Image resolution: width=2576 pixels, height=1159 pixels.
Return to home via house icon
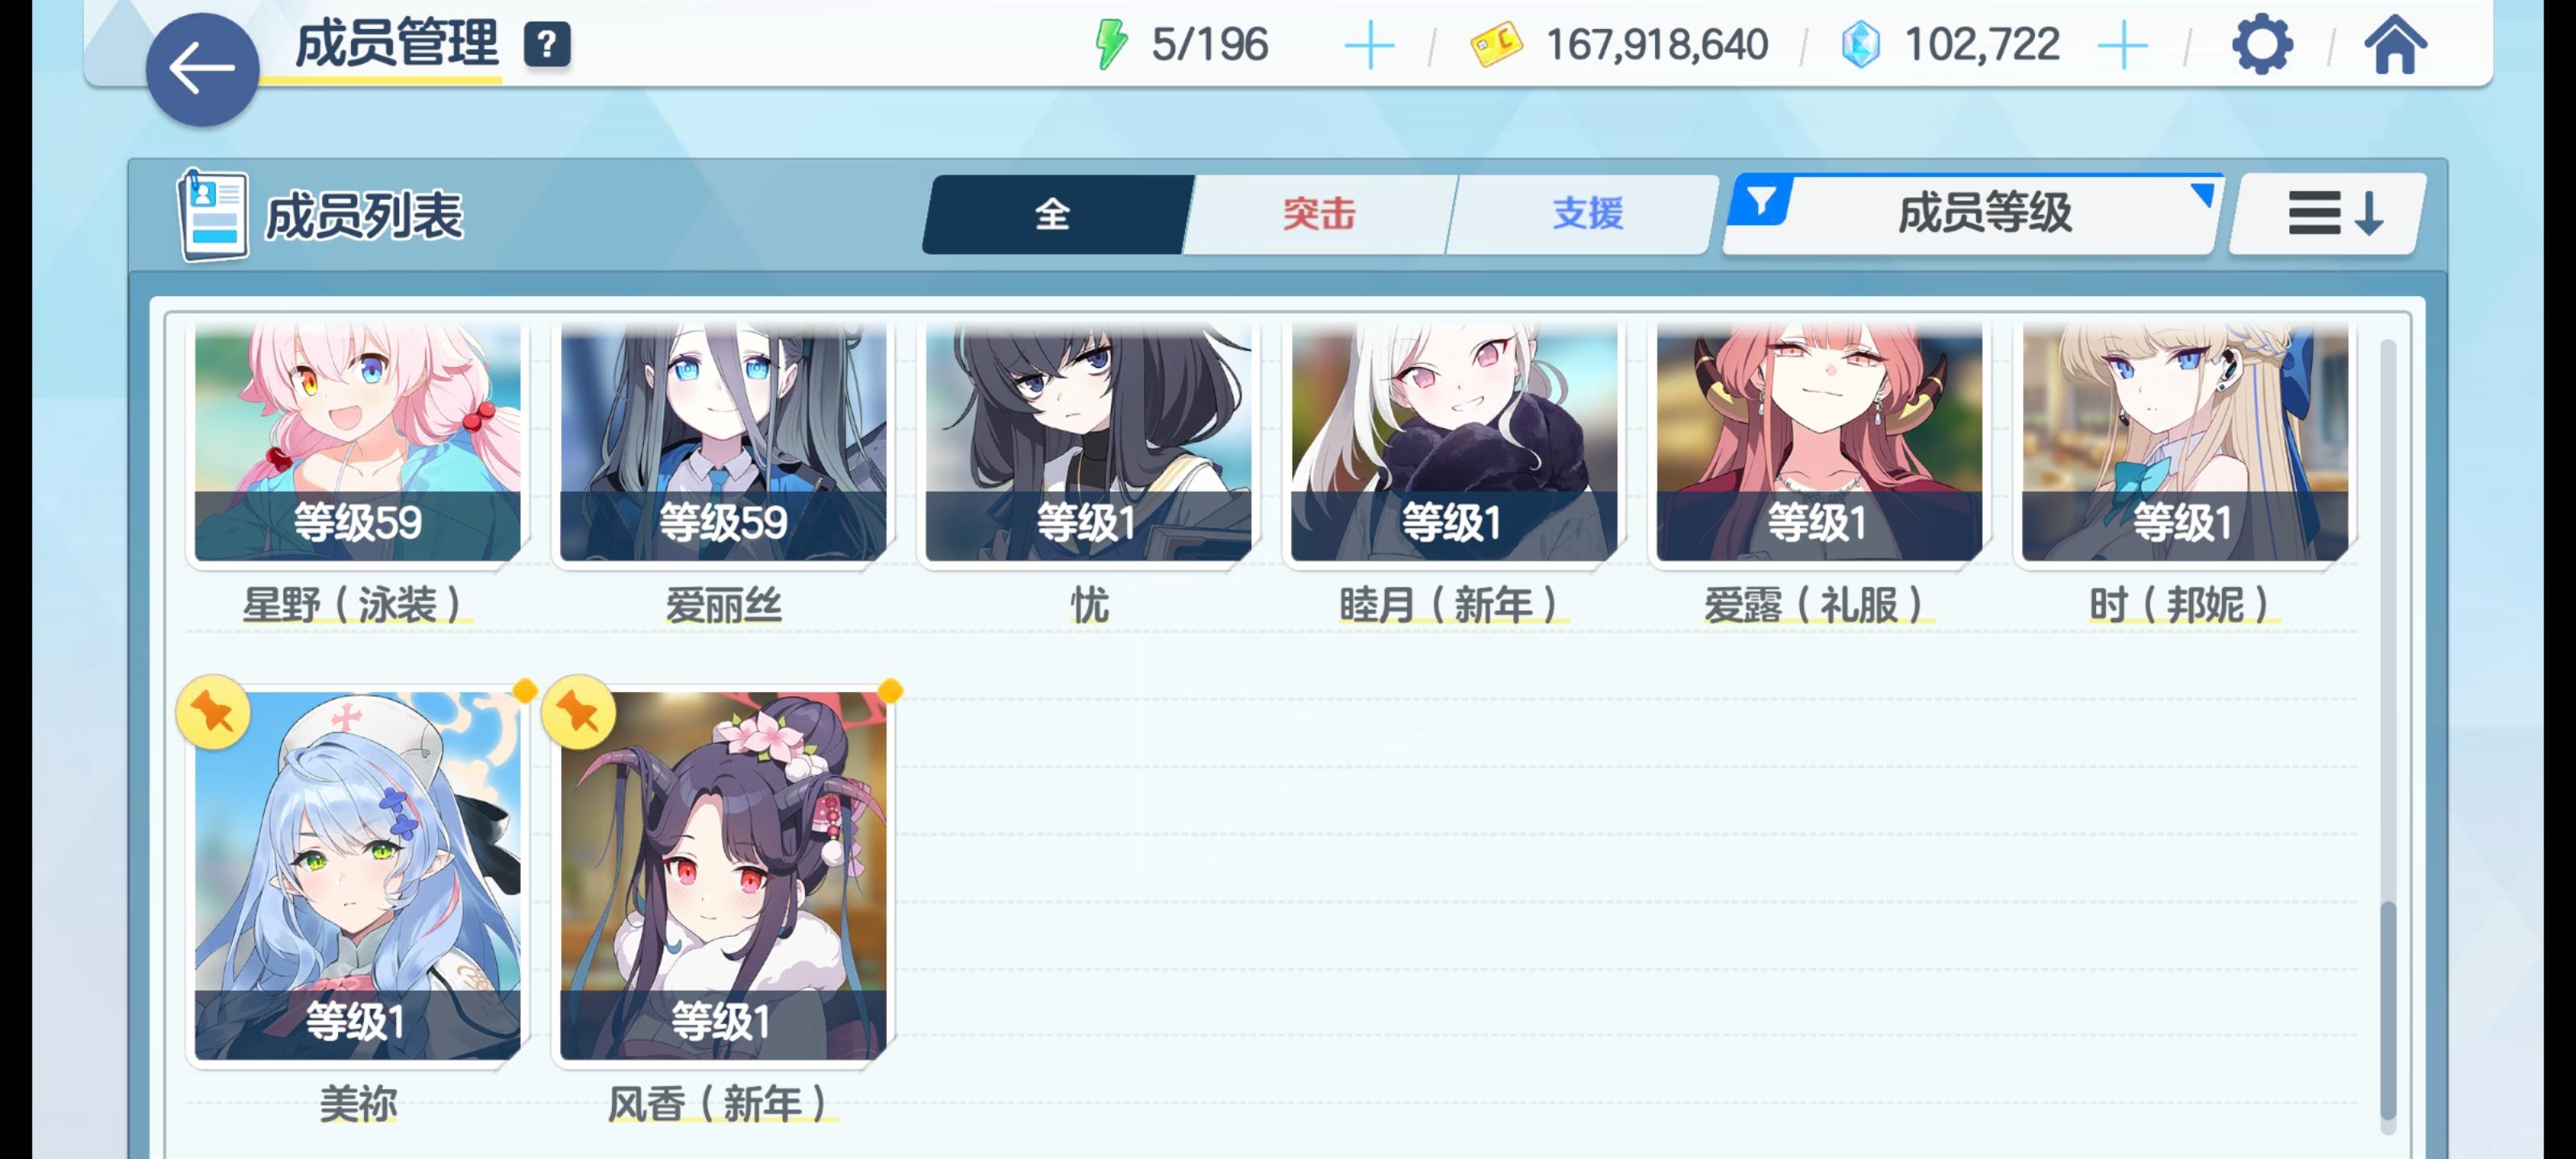pyautogui.click(x=2395, y=45)
